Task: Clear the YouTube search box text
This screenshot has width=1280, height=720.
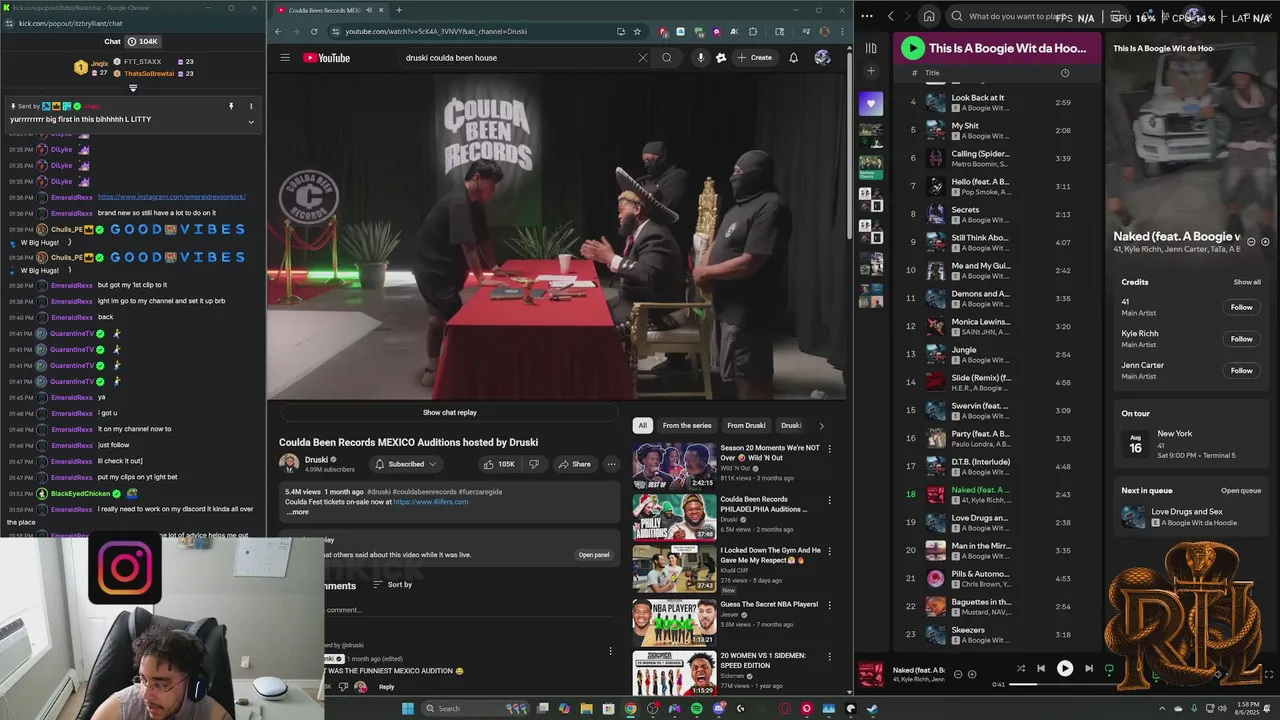Action: click(642, 58)
